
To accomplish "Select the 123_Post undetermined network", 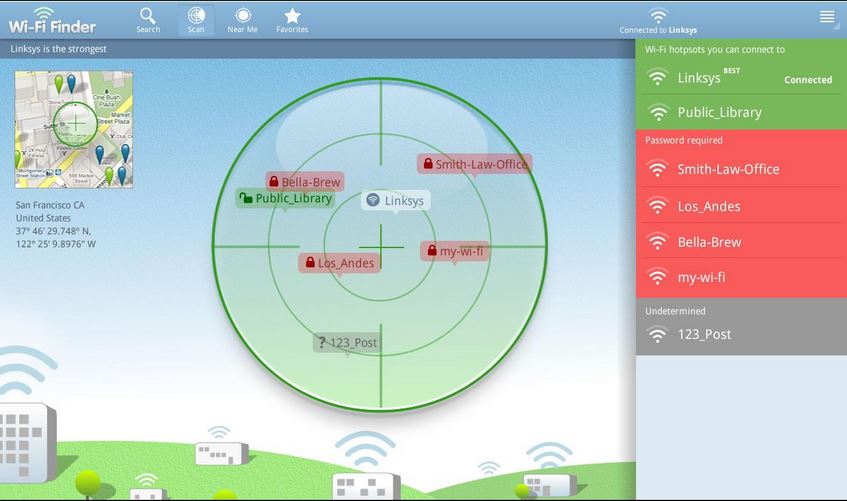I will pos(741,335).
